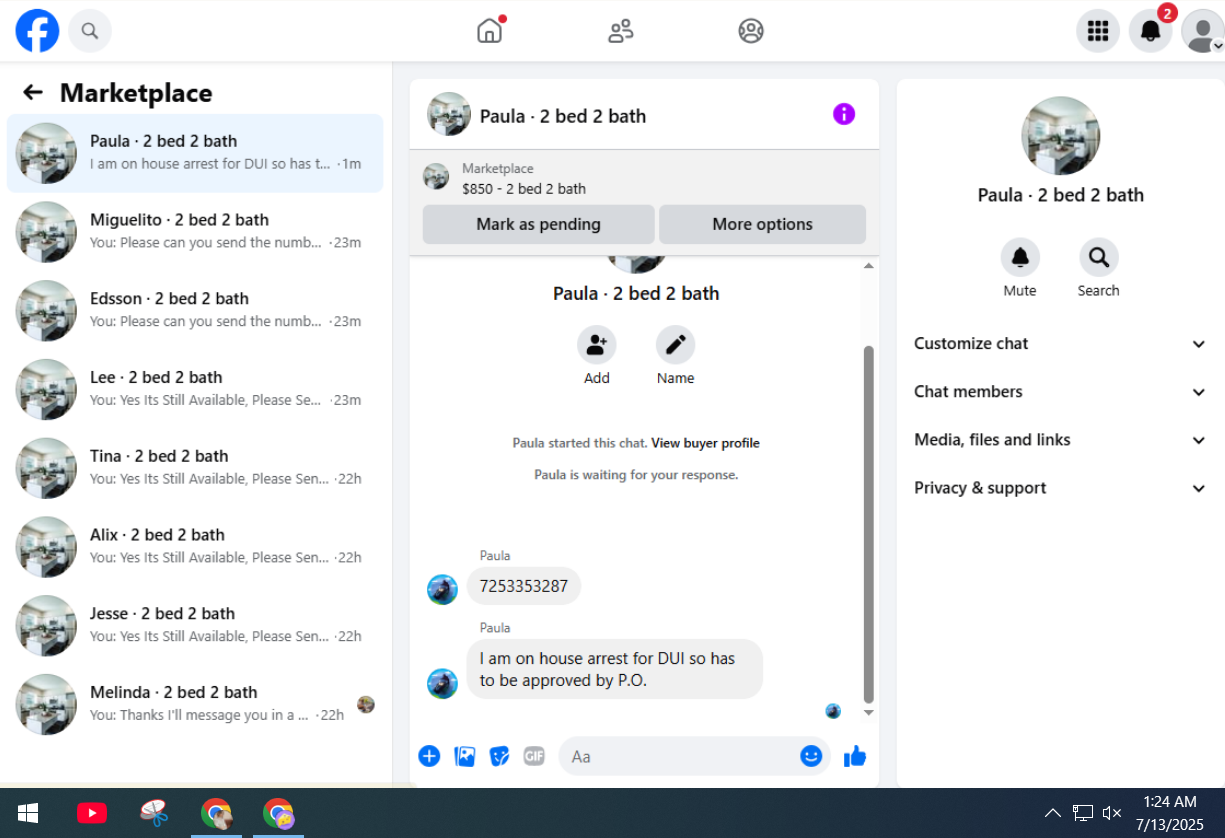This screenshot has height=838, width=1225.
Task: Expand Customize chat section
Action: pos(1060,343)
